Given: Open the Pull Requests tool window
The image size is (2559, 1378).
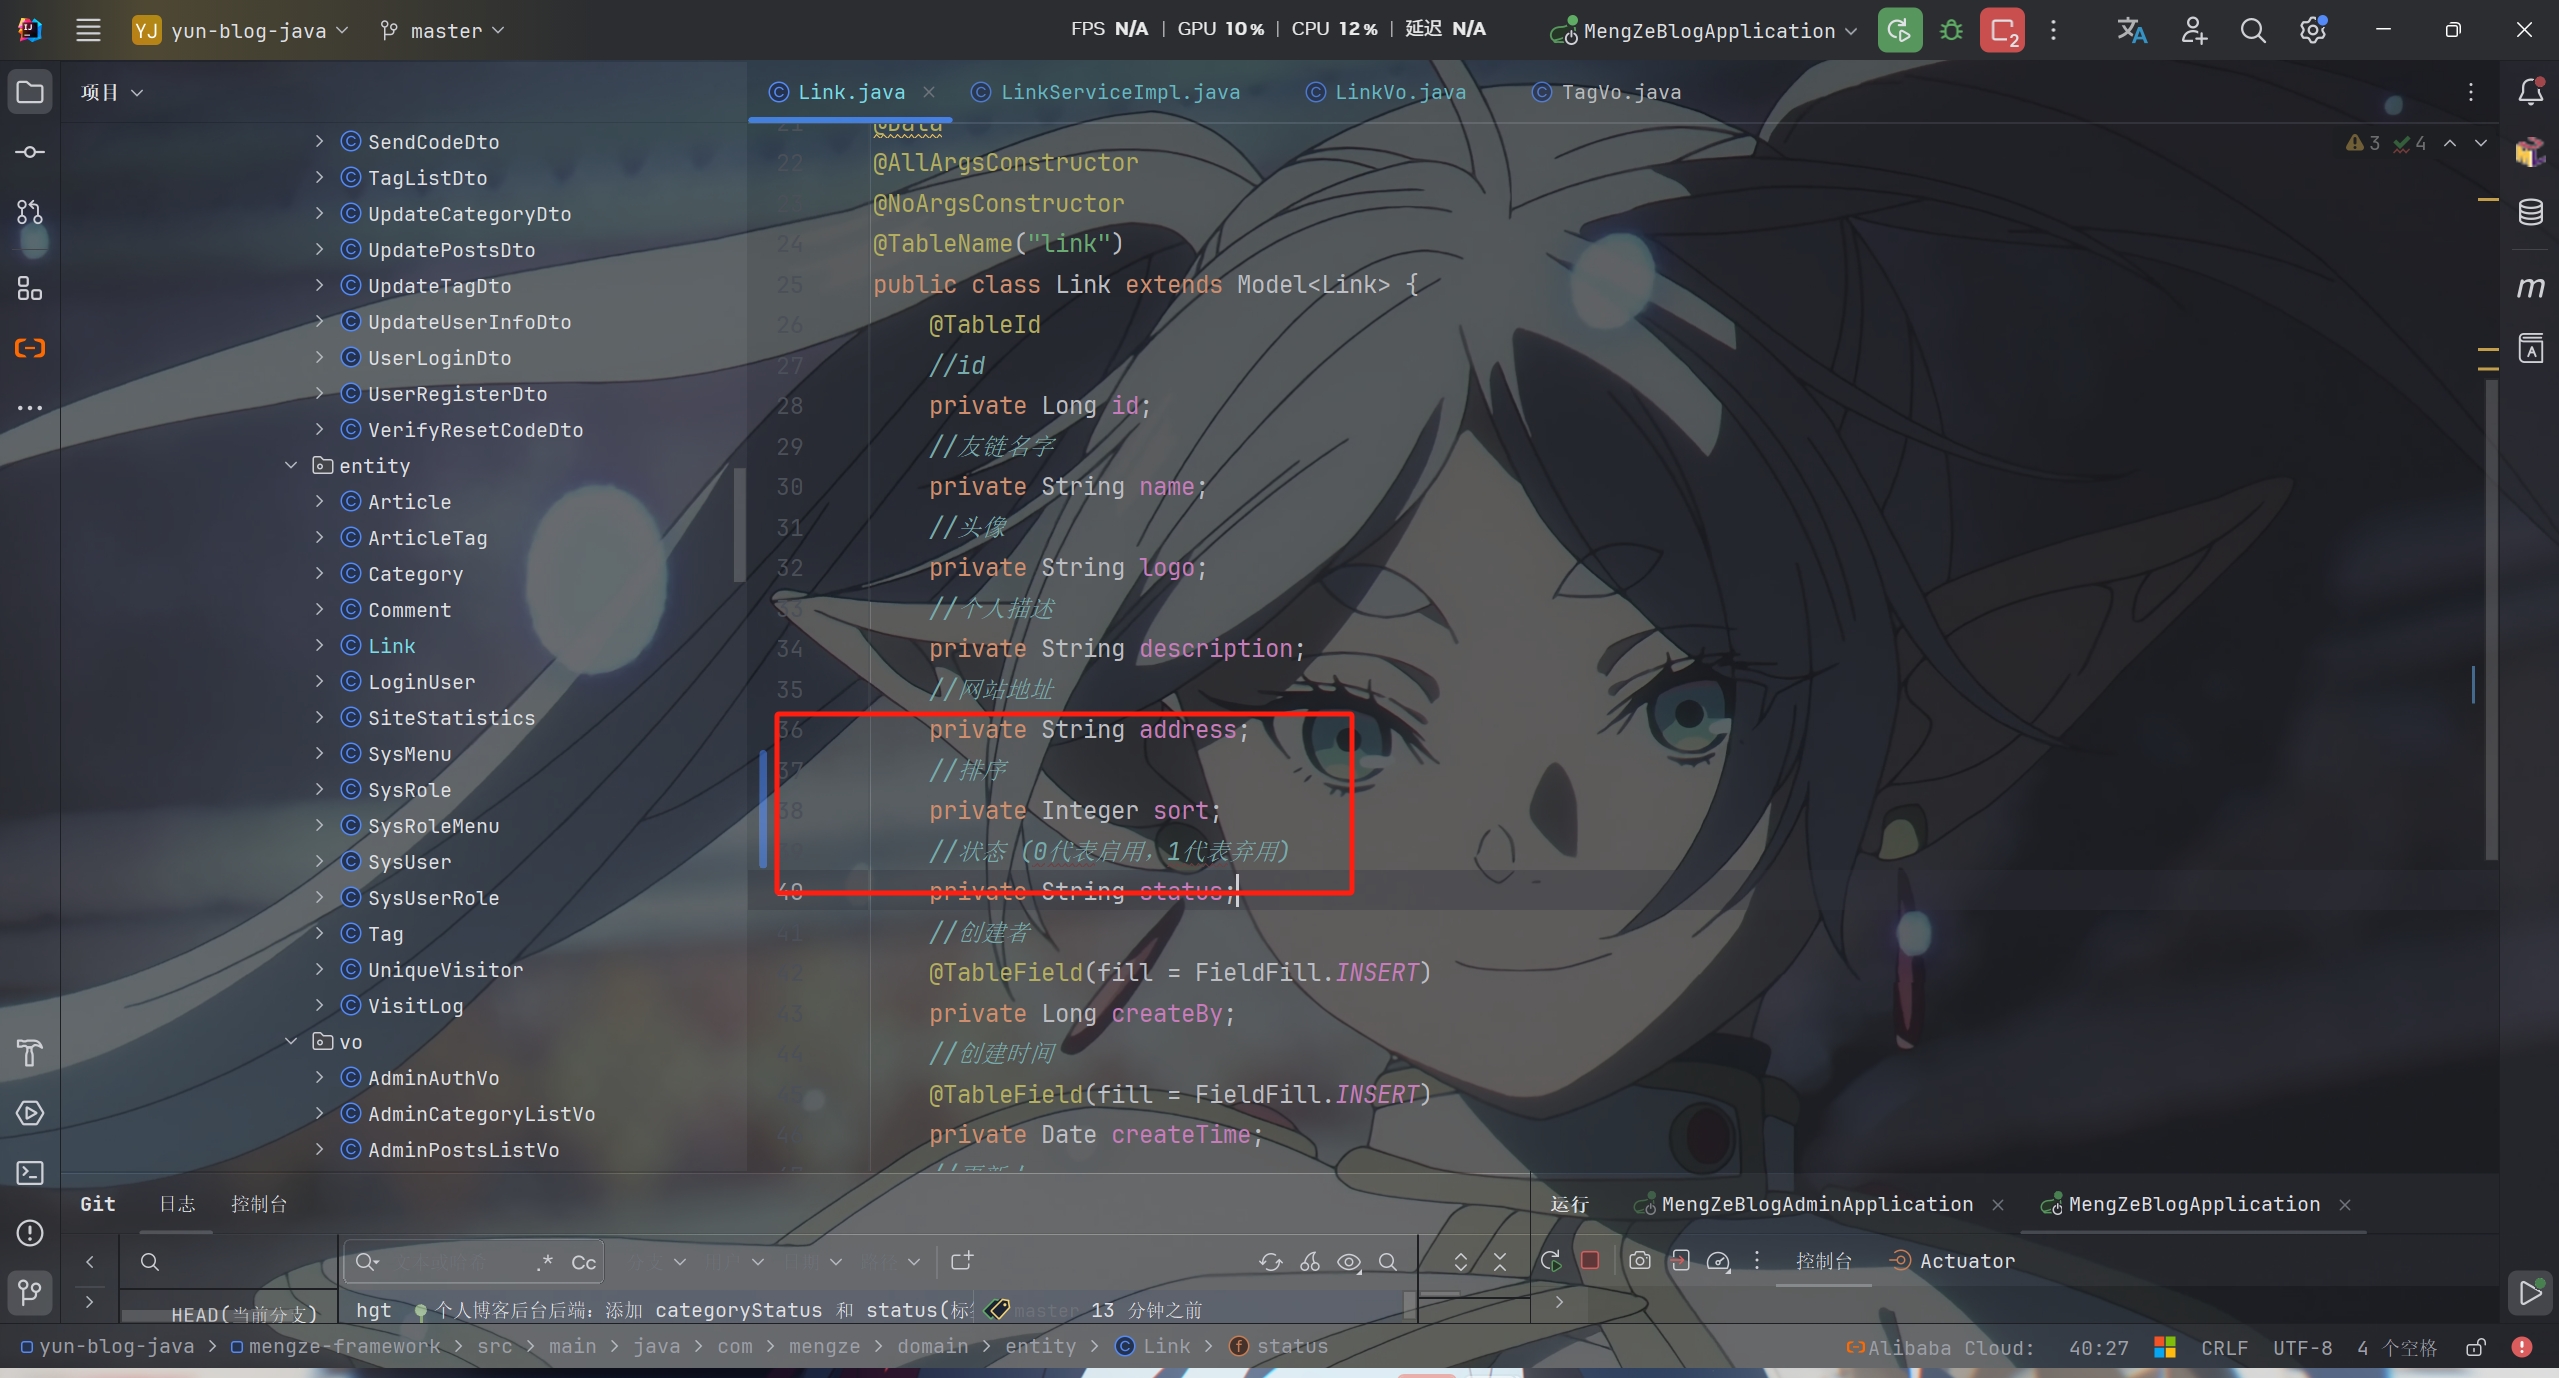Looking at the screenshot, I should tap(30, 212).
